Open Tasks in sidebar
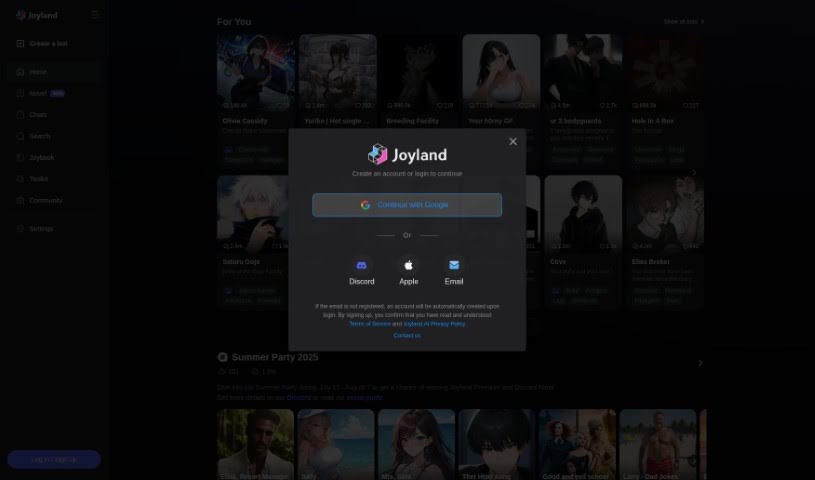815x480 pixels. point(54,178)
